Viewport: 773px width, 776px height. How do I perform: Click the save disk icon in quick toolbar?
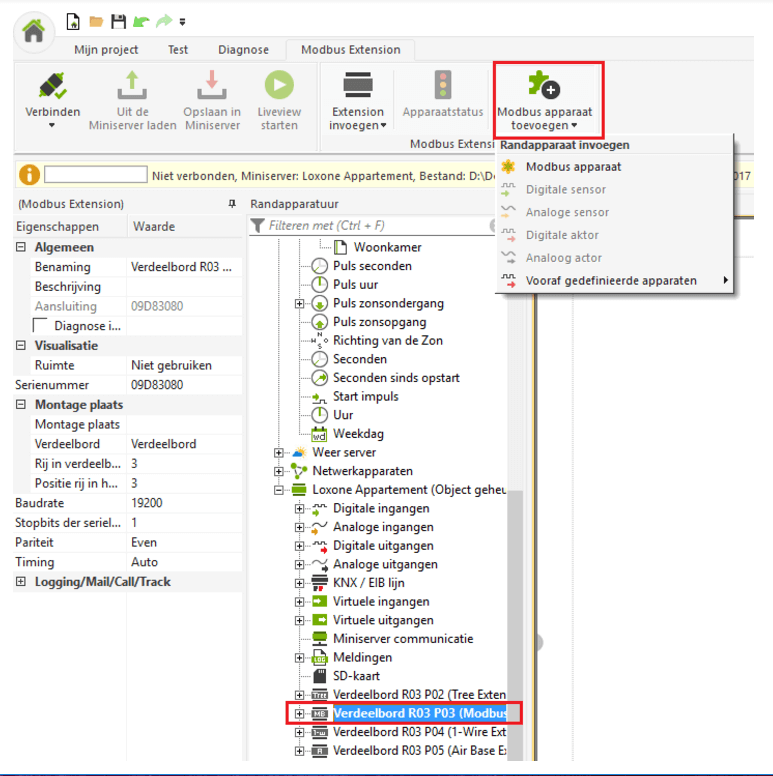click(118, 21)
